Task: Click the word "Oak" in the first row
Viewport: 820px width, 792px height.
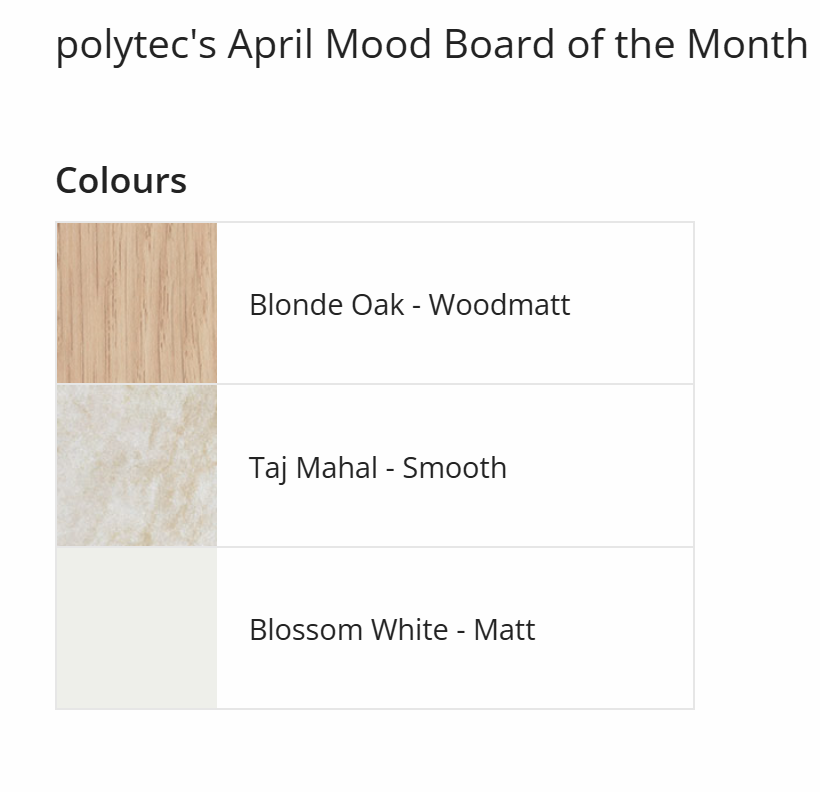Action: [378, 304]
